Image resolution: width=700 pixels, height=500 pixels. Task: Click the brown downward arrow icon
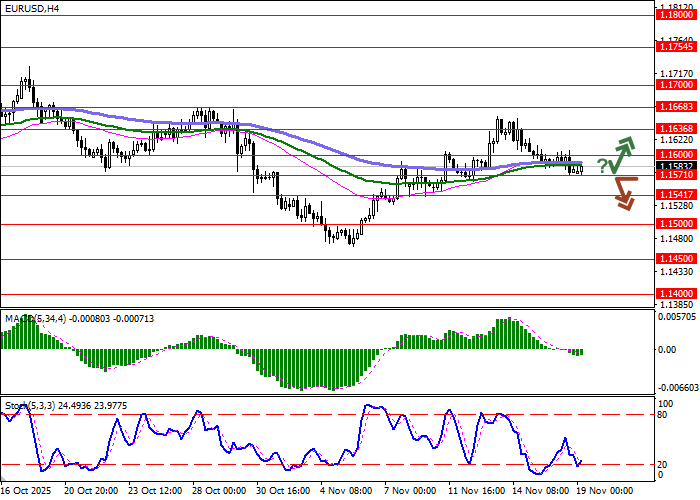pyautogui.click(x=625, y=192)
